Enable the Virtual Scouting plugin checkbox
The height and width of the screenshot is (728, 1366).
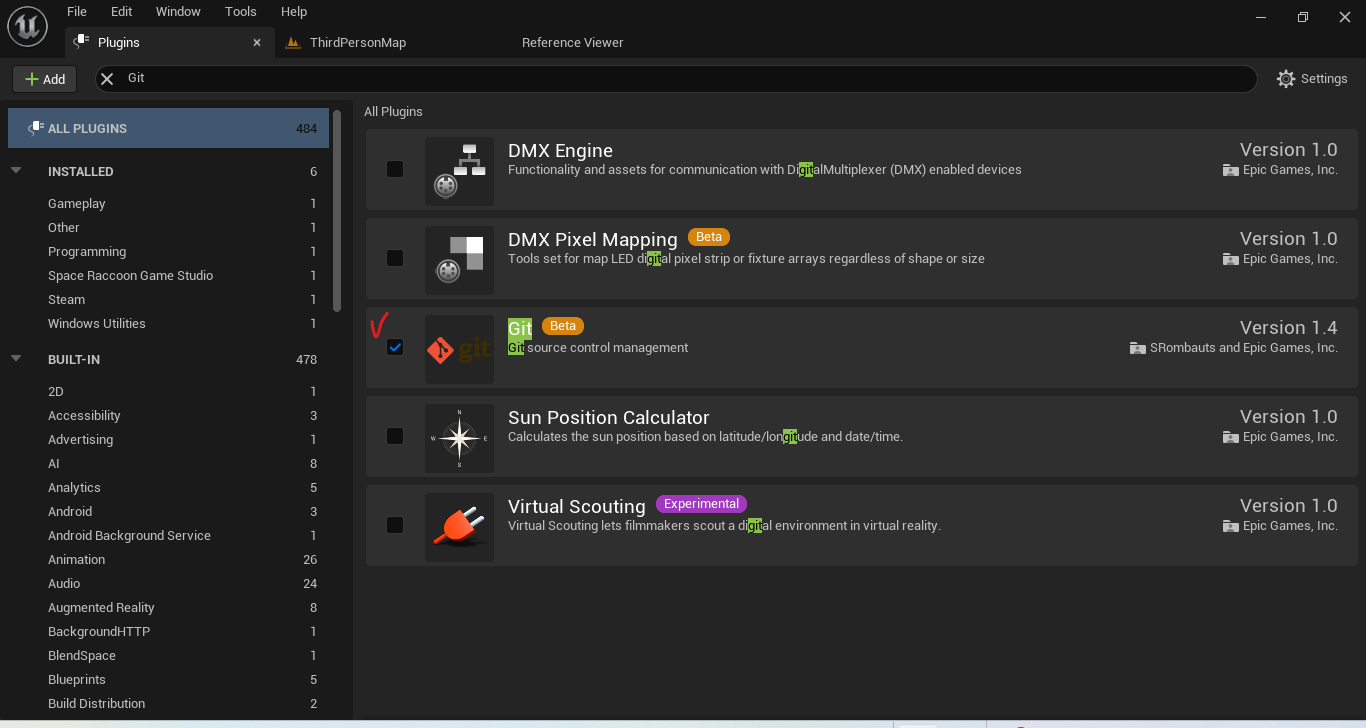pos(395,525)
